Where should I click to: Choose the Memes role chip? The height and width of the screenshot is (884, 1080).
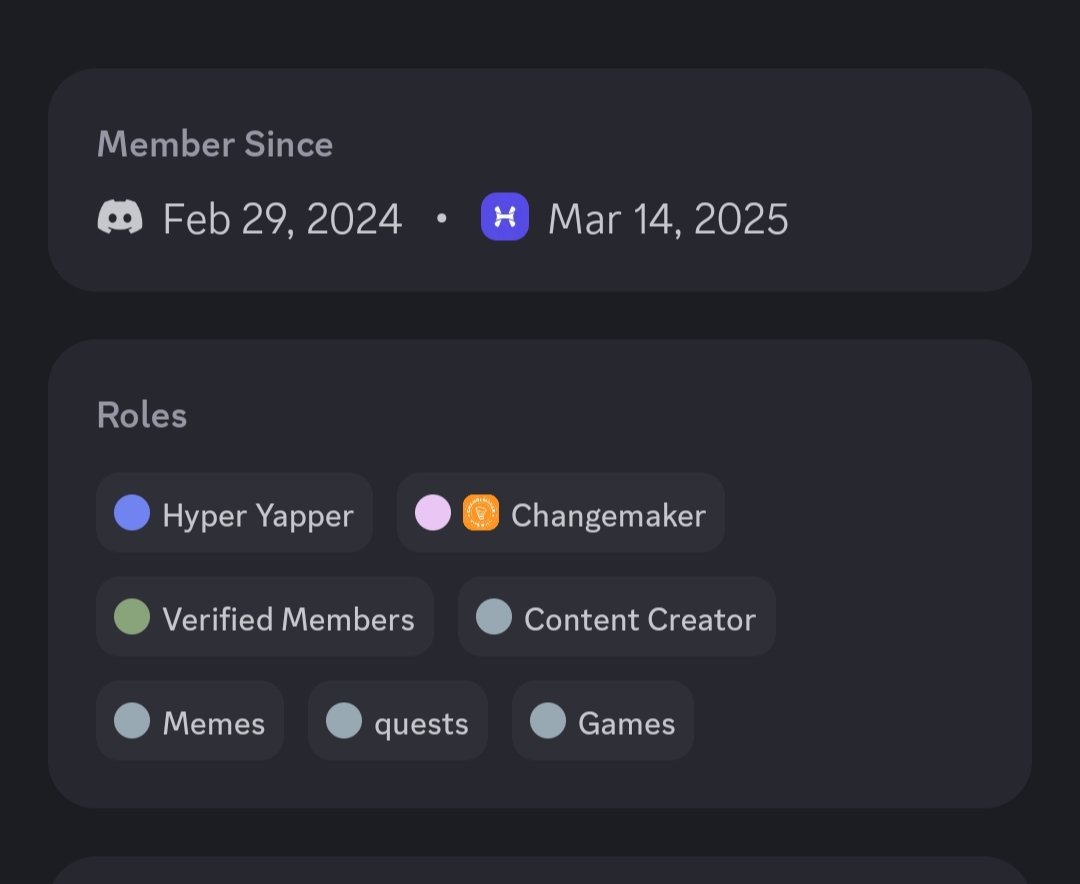(x=190, y=721)
